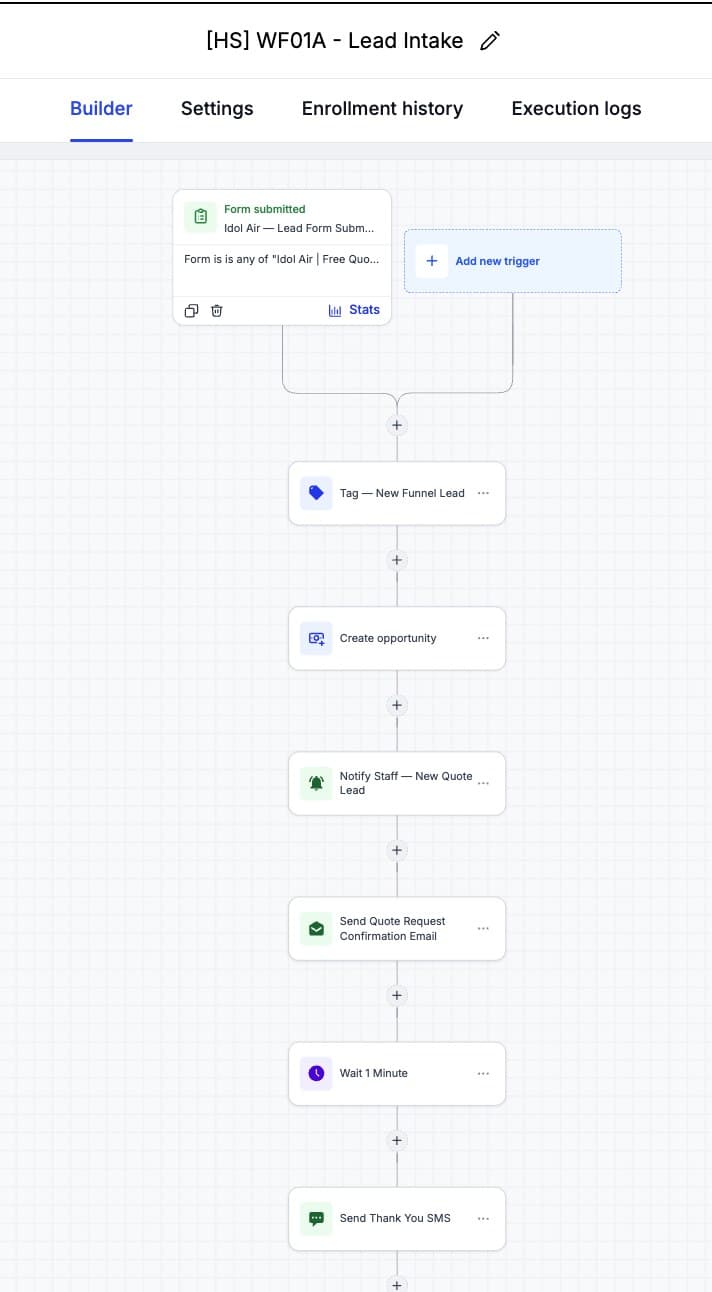Open Stats for the form trigger
The image size is (712, 1292).
(354, 310)
